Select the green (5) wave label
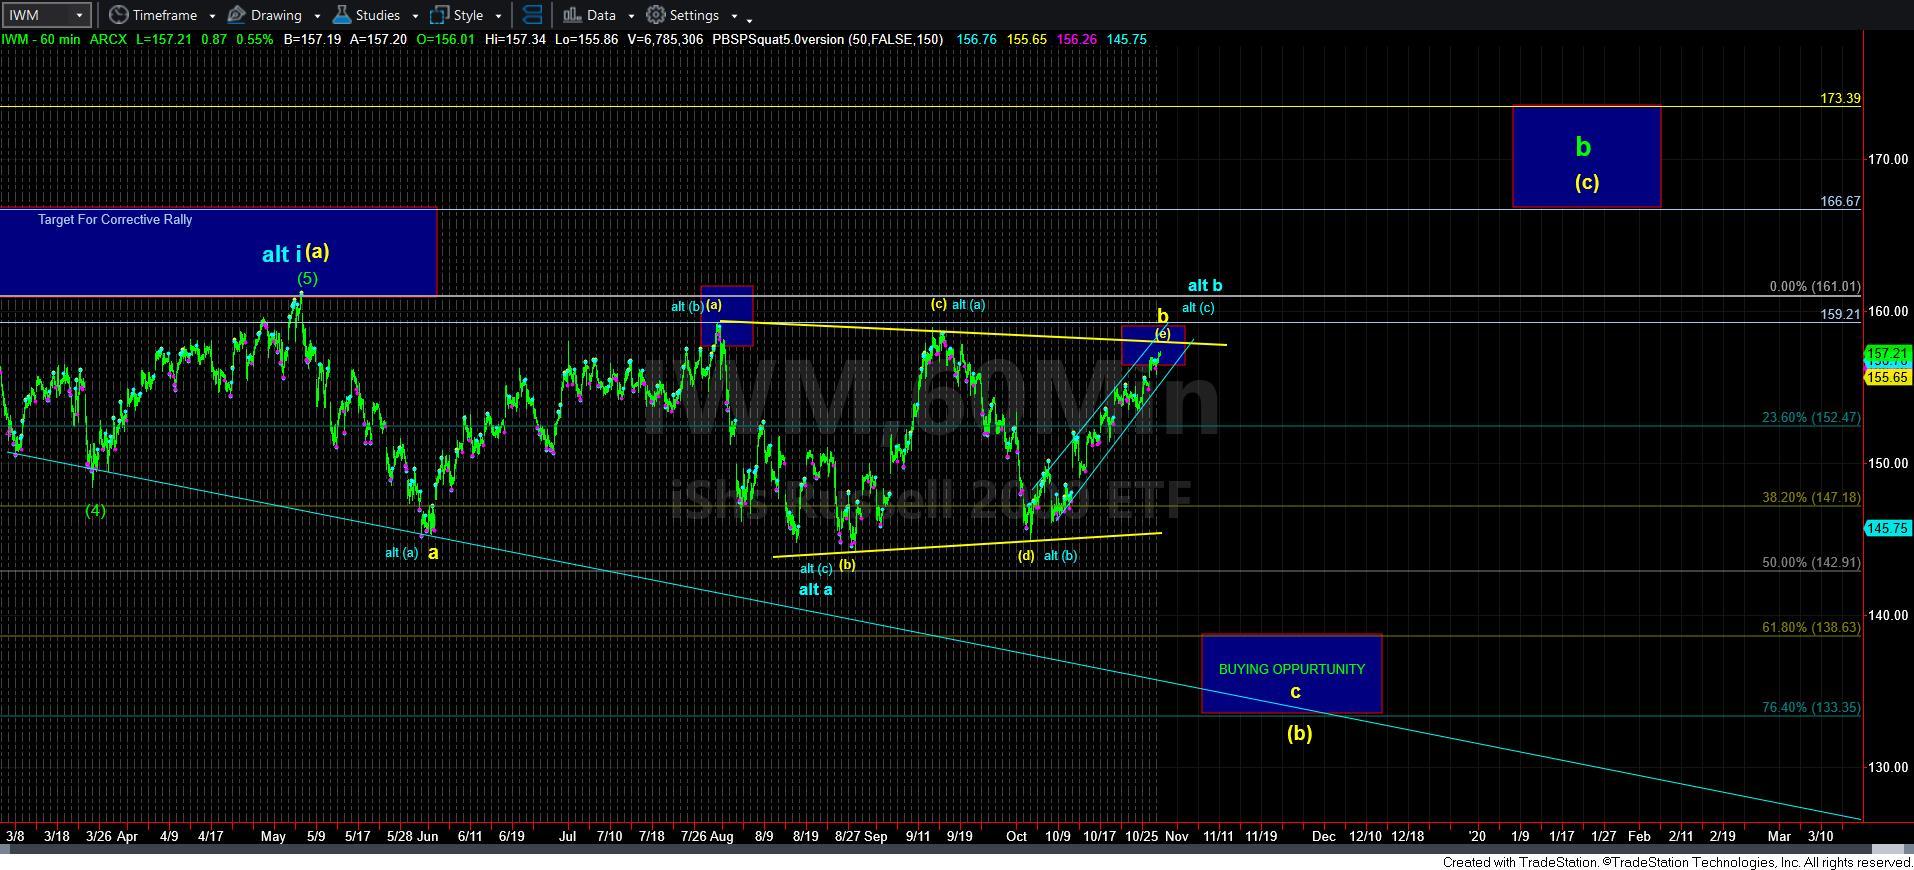Viewport: 1914px width, 870px height. click(307, 278)
